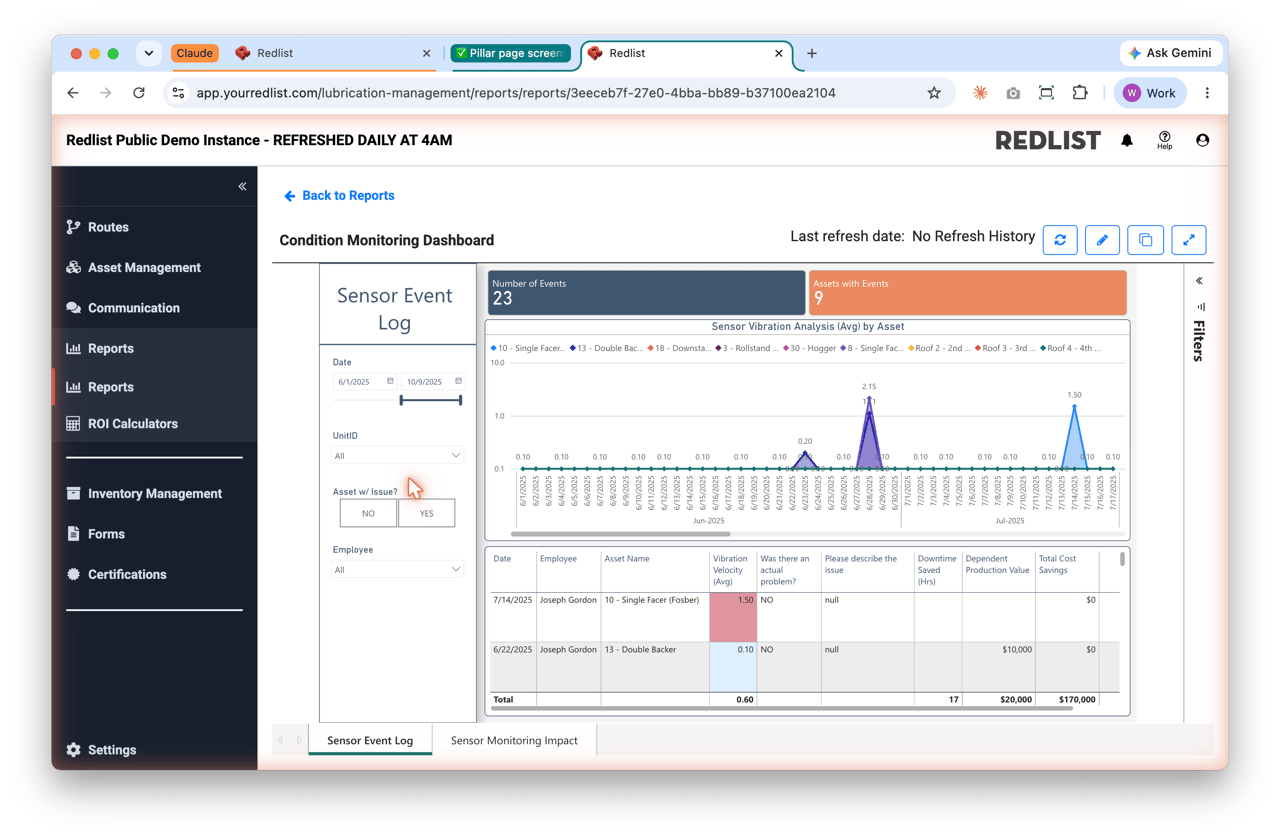Click Ask Gemini button
Image resolution: width=1280 pixels, height=838 pixels.
[x=1169, y=53]
